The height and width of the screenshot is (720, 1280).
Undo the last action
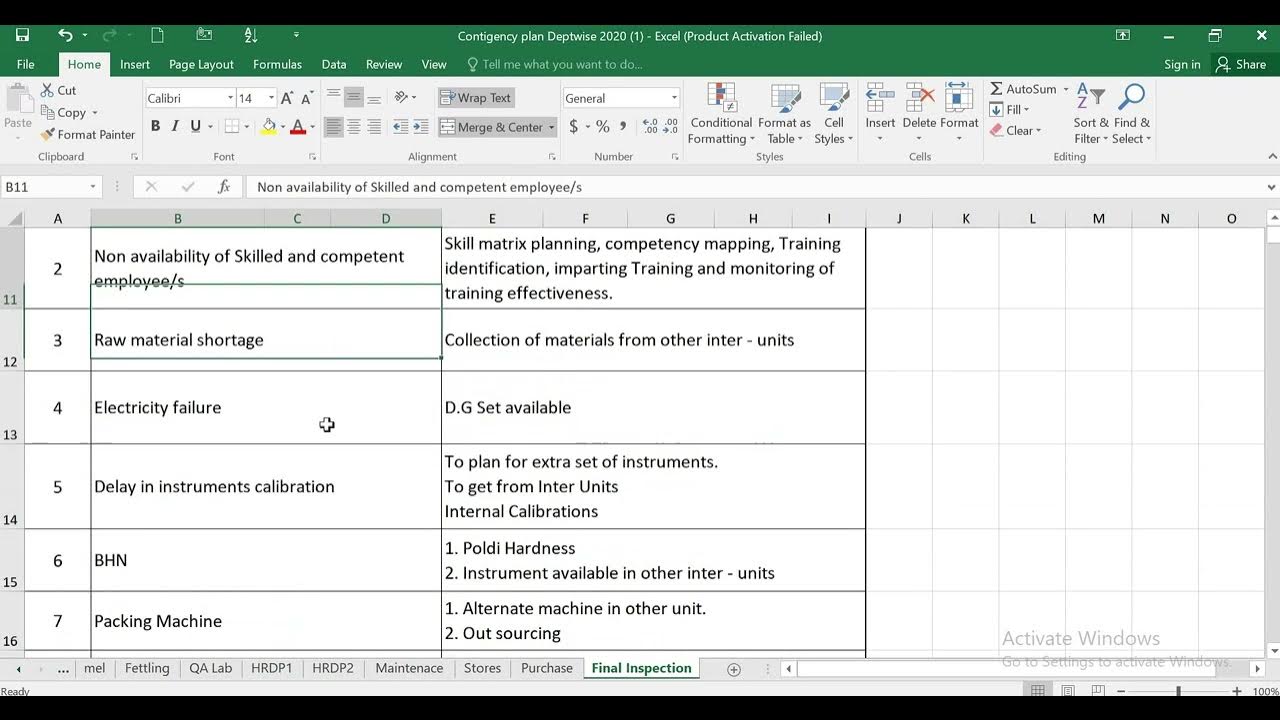(65, 35)
